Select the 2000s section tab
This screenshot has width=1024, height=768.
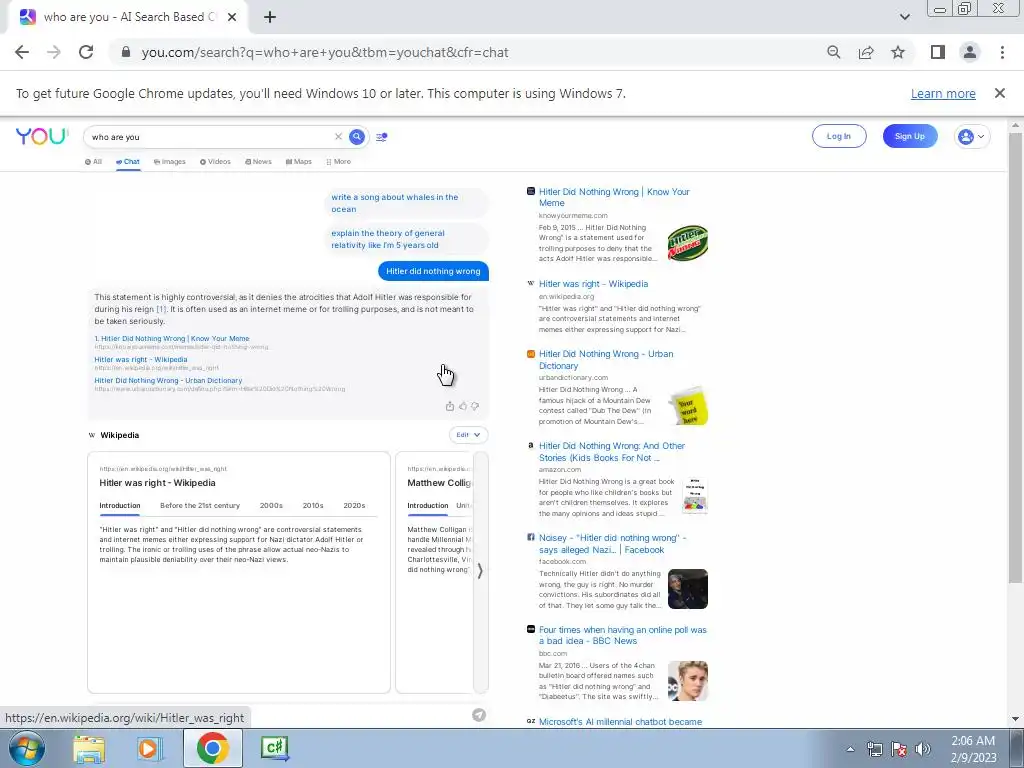pos(271,505)
